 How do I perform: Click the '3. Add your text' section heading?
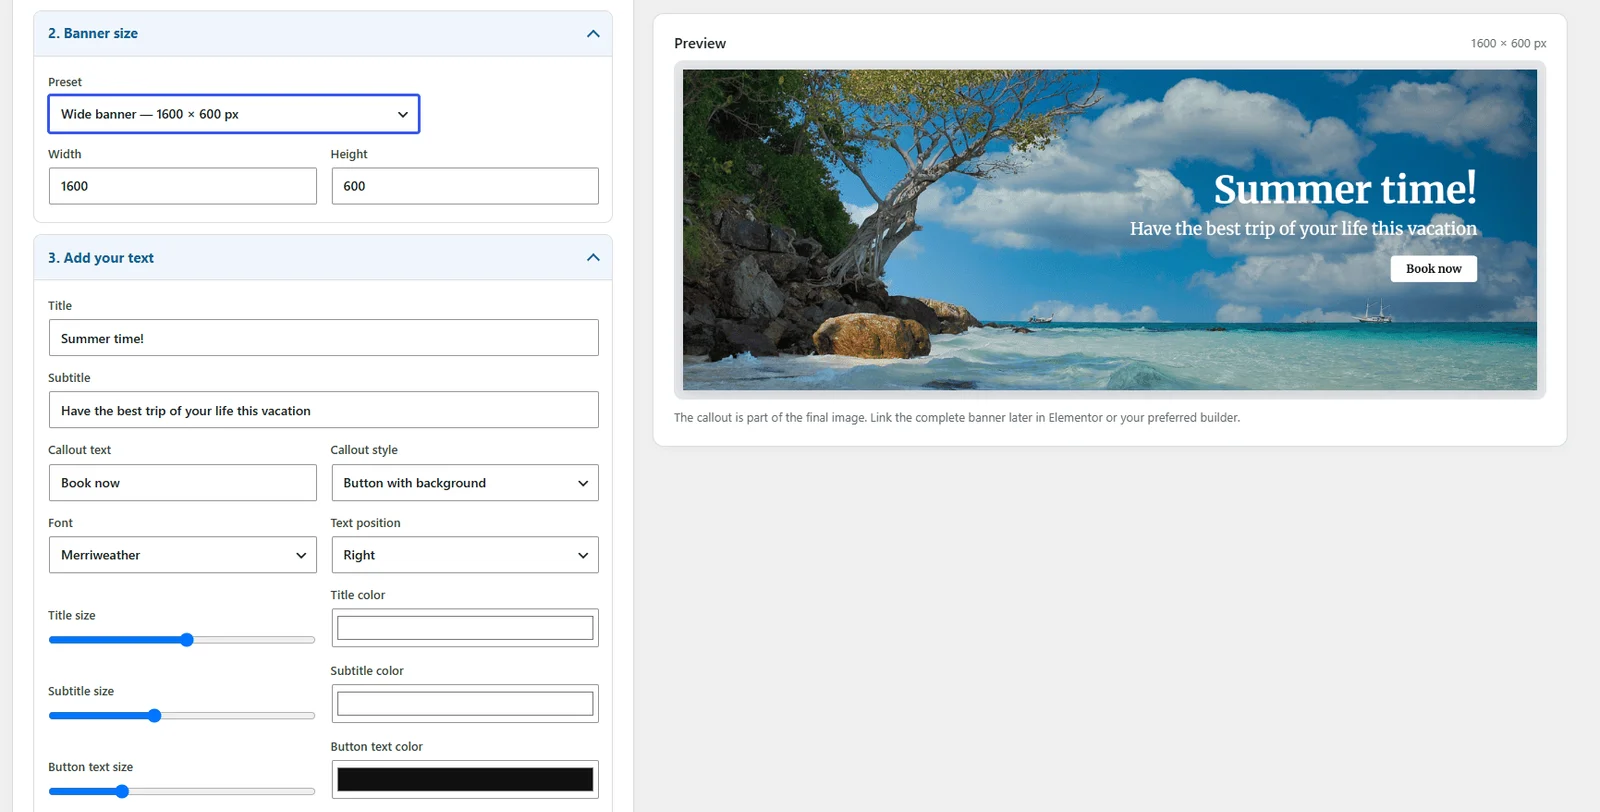pyautogui.click(x=101, y=258)
